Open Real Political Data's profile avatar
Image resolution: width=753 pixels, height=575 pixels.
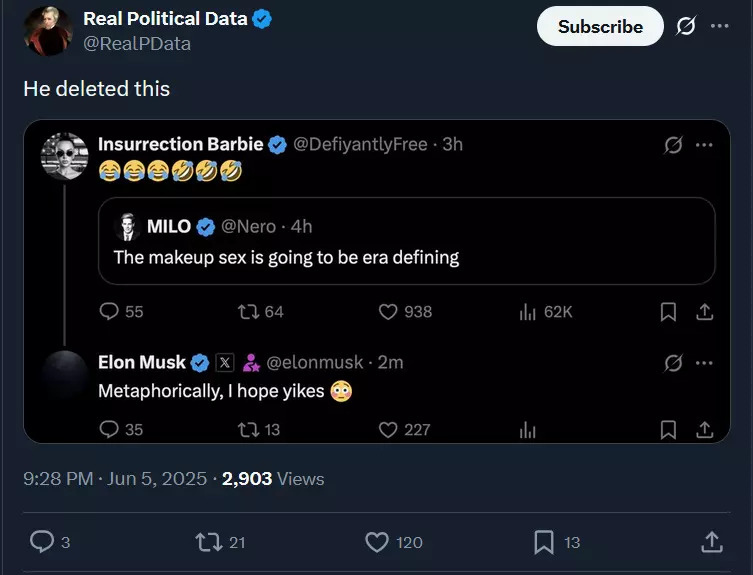click(46, 30)
